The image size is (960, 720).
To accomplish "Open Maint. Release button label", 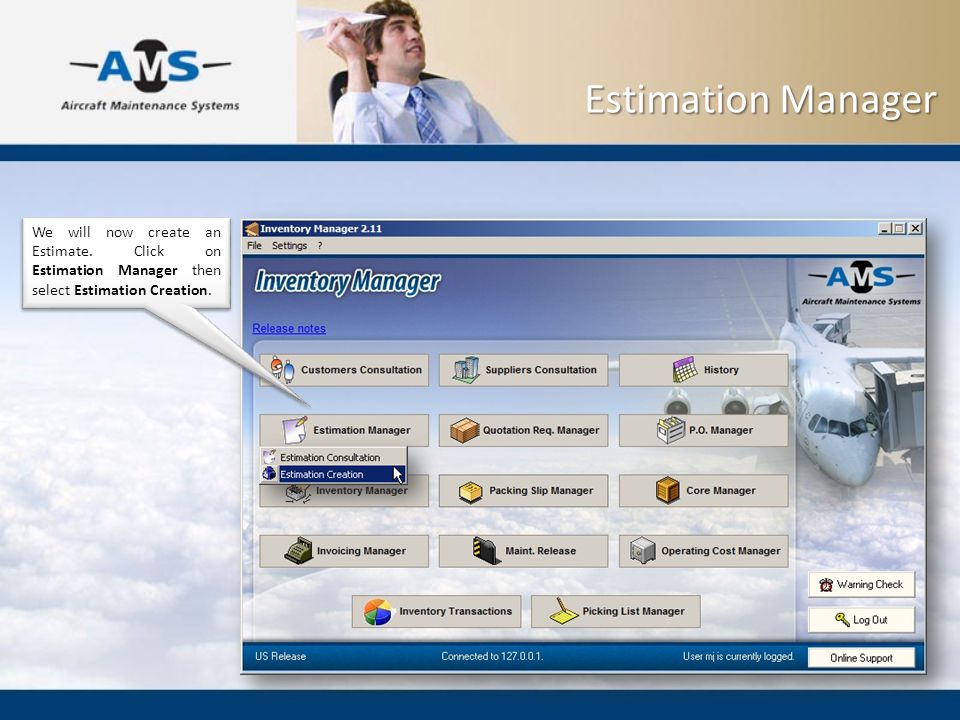I will tap(541, 550).
